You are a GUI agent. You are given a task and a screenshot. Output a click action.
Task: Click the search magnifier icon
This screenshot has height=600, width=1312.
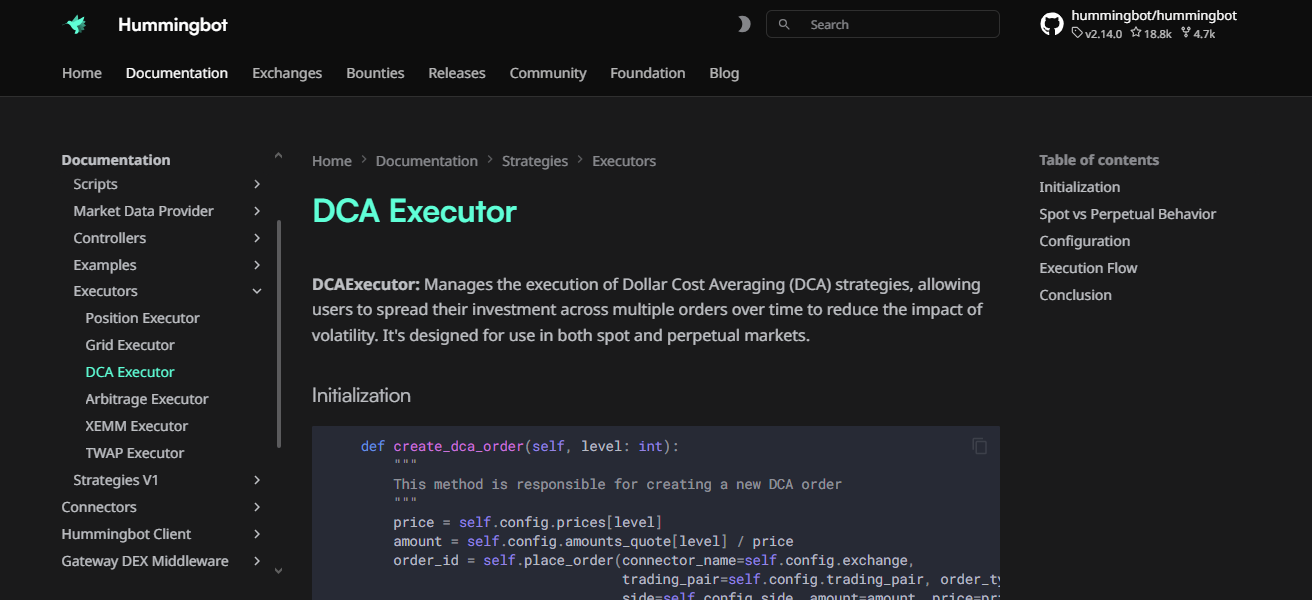[x=784, y=24]
